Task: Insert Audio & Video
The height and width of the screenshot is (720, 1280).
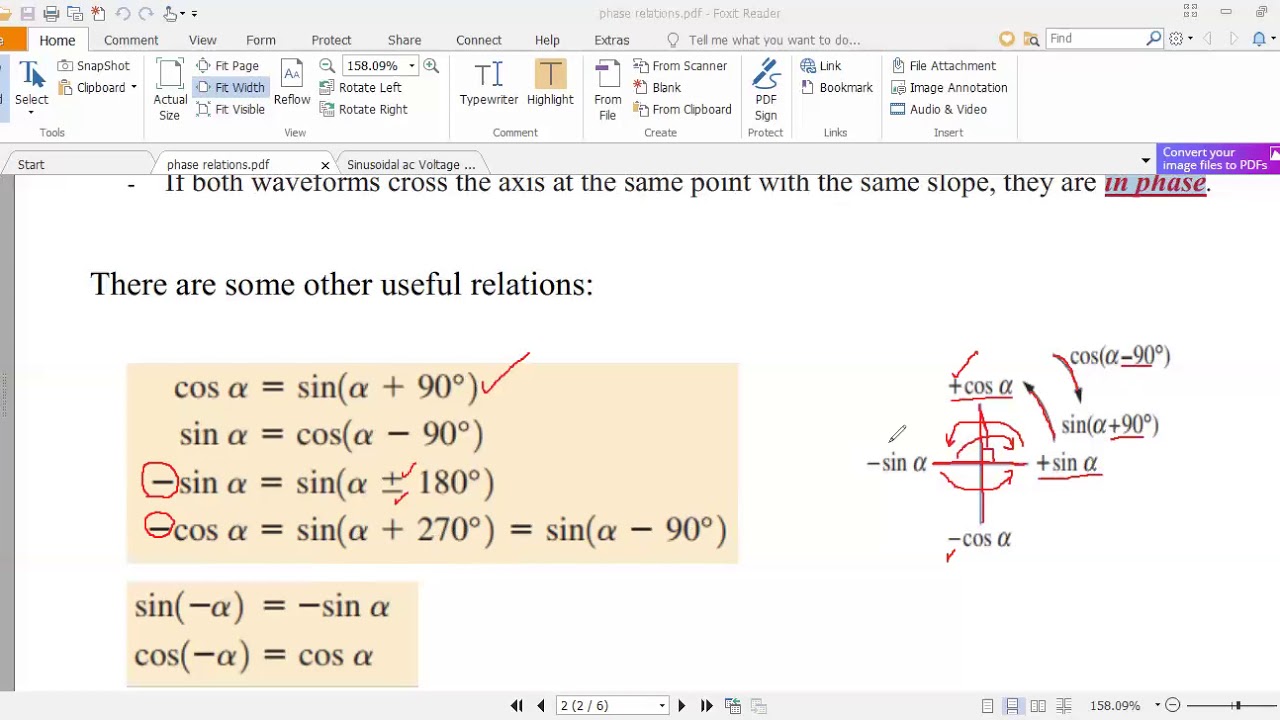Action: point(938,110)
